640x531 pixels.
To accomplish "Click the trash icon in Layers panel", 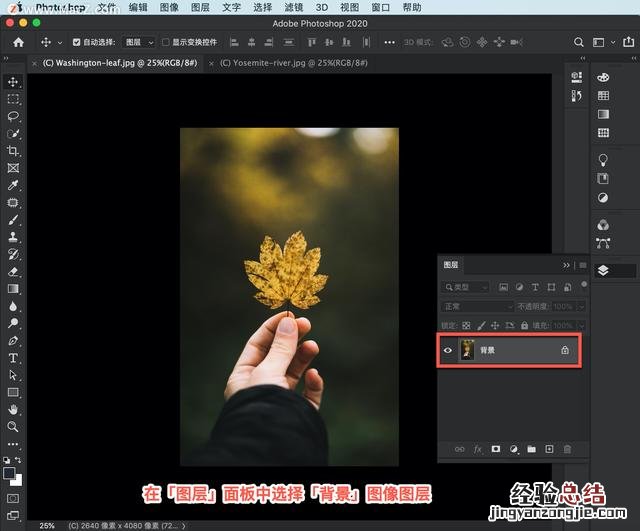I will 567,450.
